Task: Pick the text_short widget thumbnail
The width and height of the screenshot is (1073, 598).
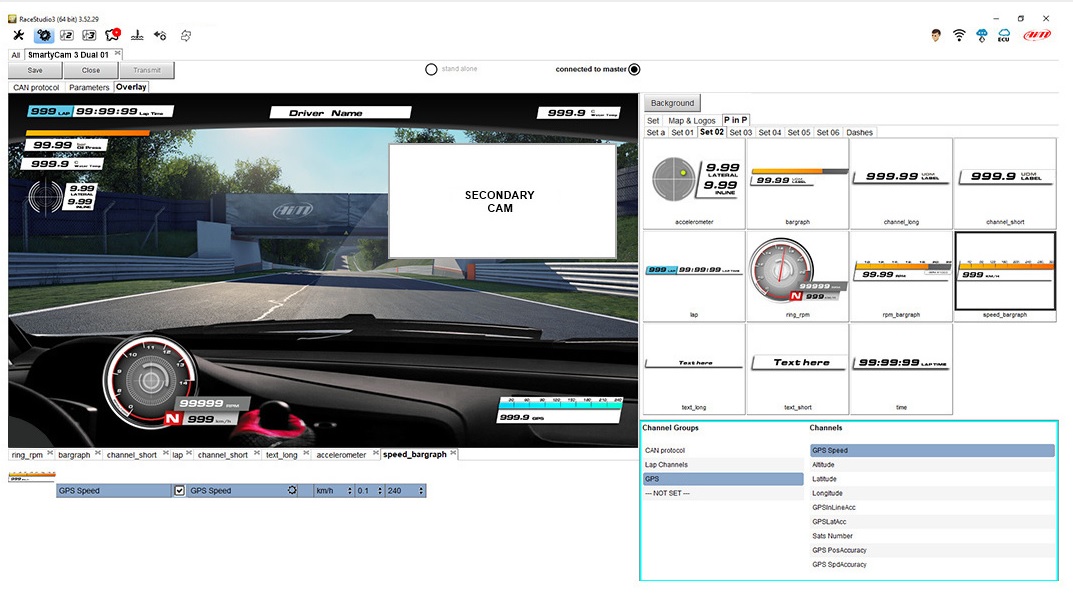Action: [797, 369]
